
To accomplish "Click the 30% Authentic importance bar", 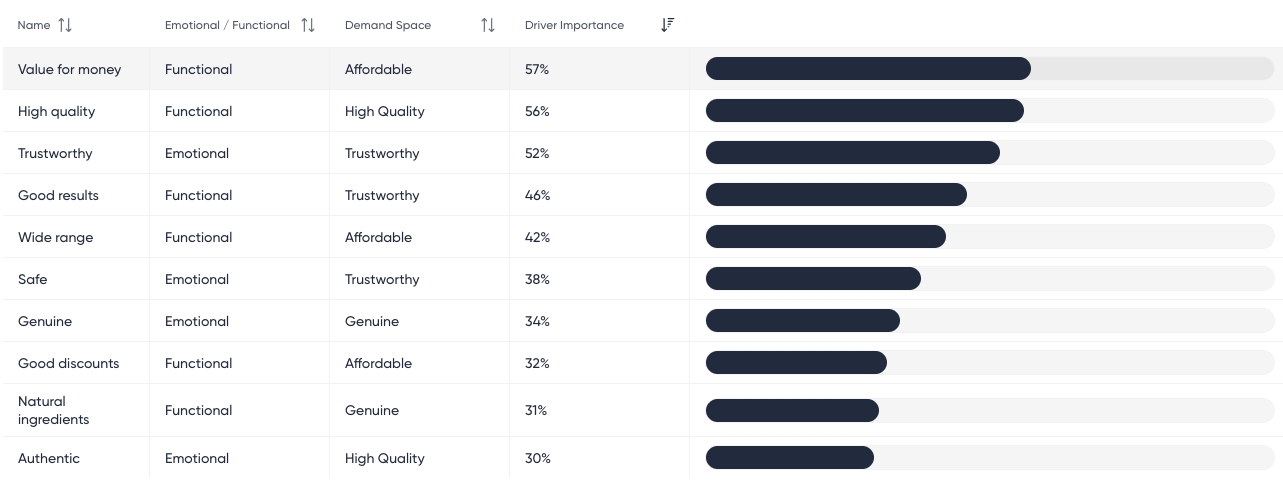I will pos(790,458).
